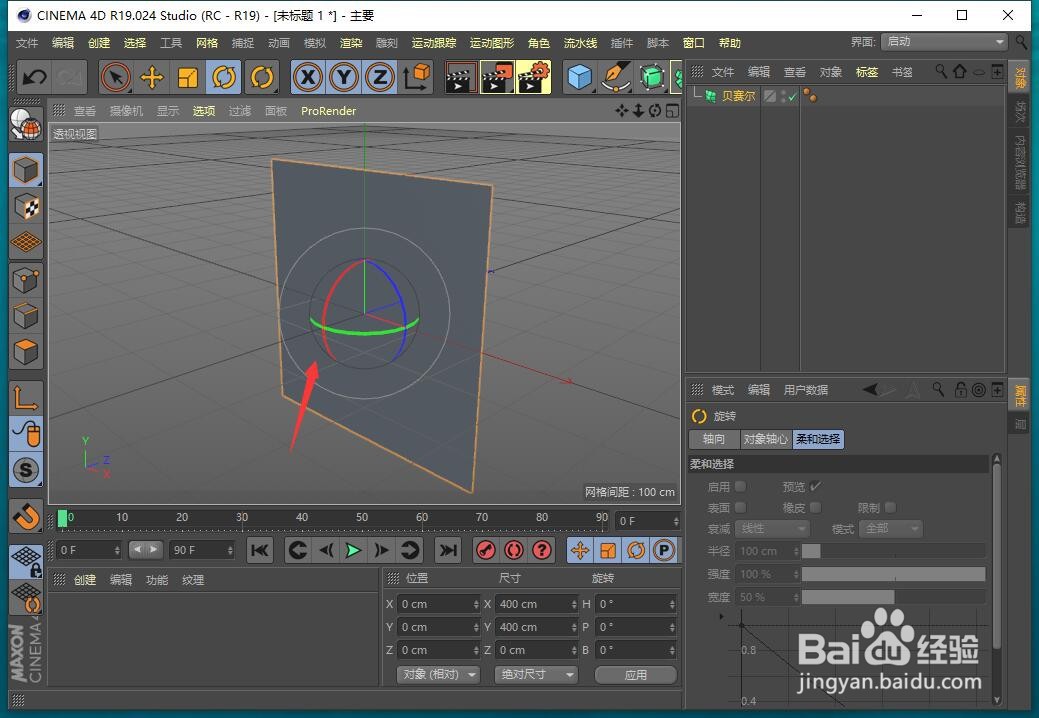Open 衰减 线性 dropdown
Viewport: 1039px width, 718px height.
pyautogui.click(x=773, y=529)
